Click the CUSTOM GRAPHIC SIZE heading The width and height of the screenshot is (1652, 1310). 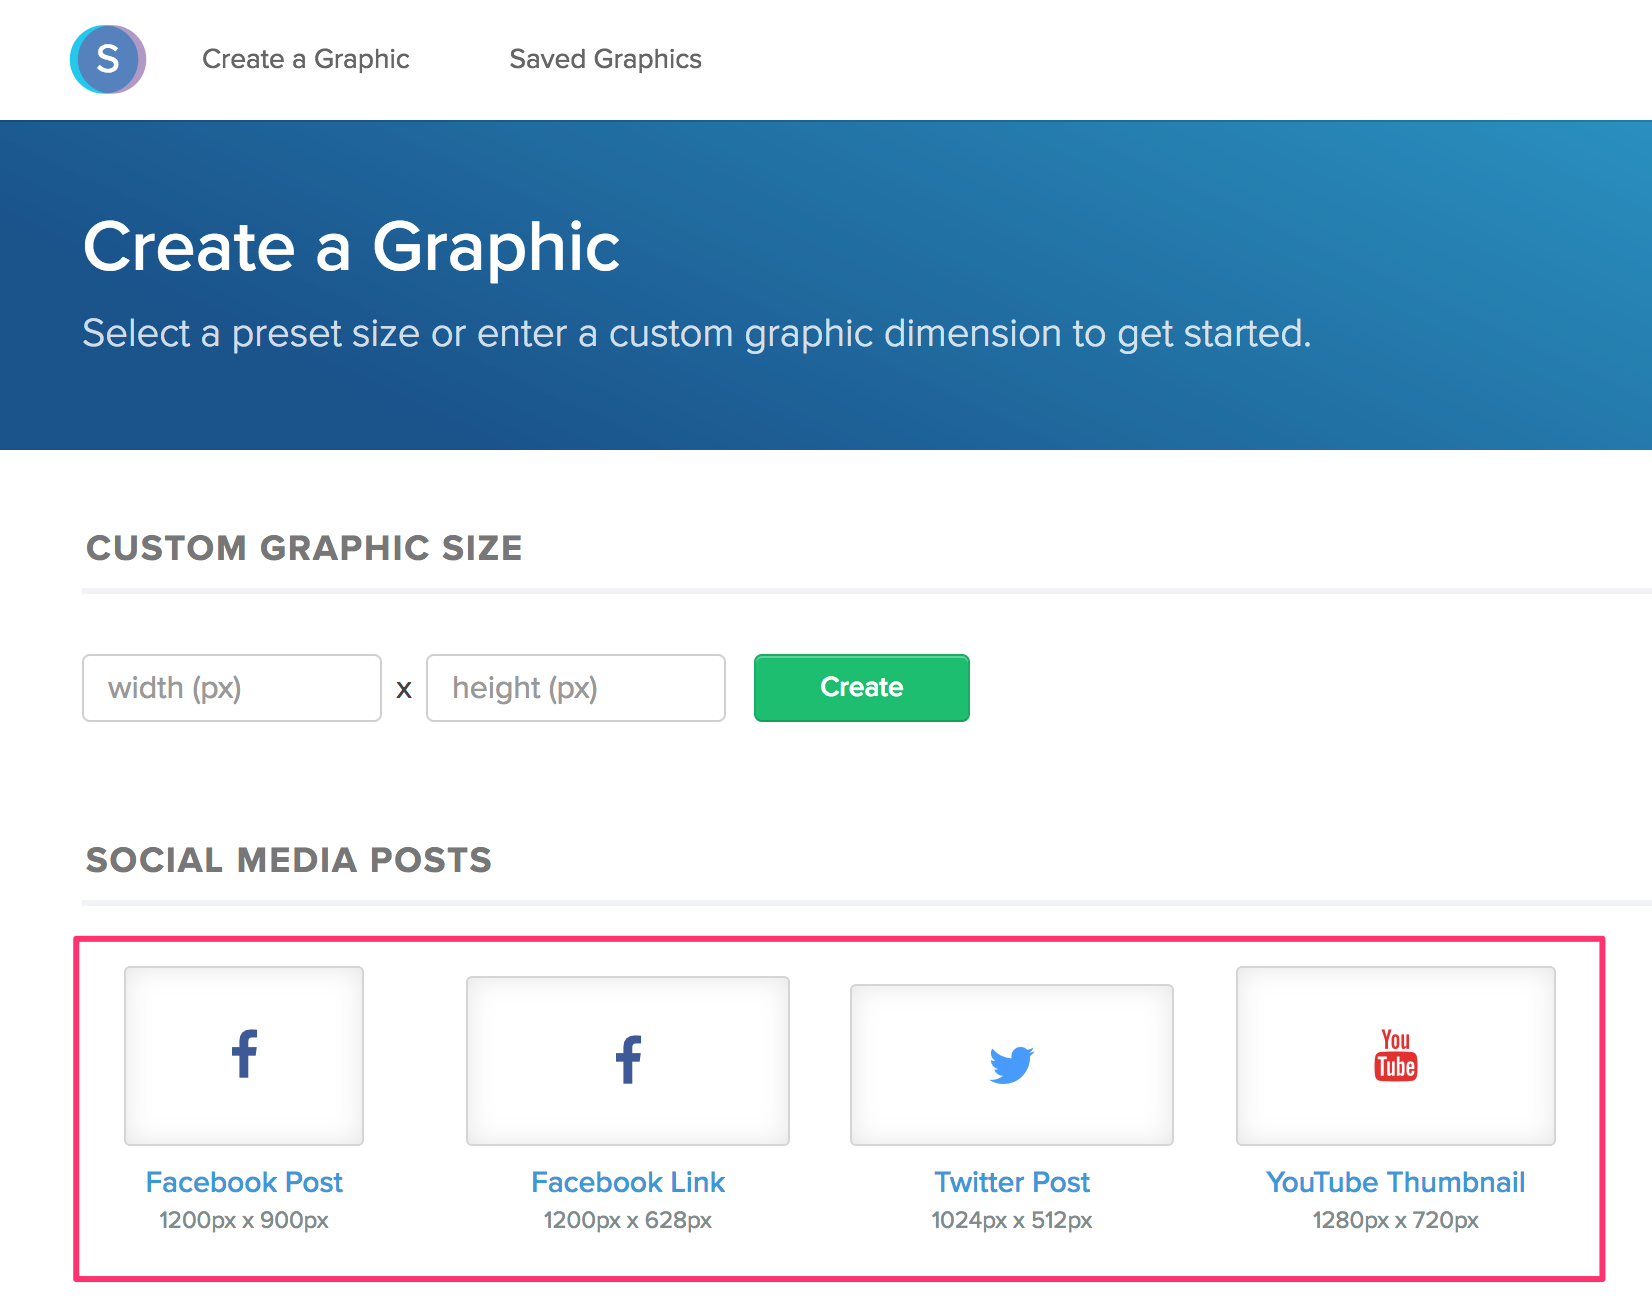[x=304, y=548]
